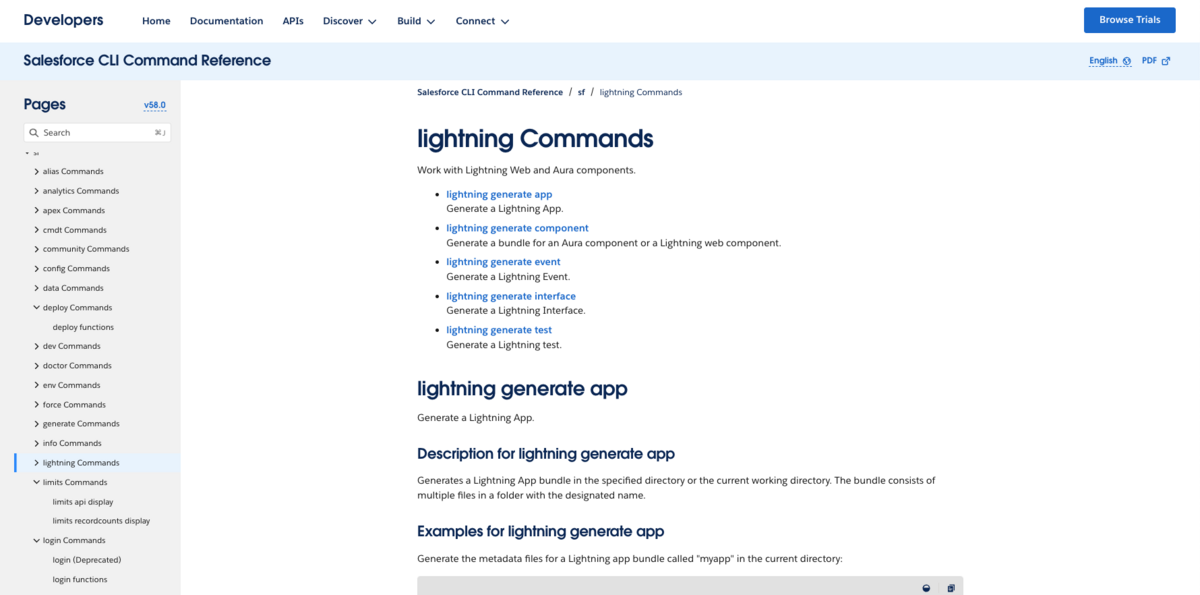Expand apex Commands tree chevron
The height and width of the screenshot is (595, 1200).
(37, 211)
